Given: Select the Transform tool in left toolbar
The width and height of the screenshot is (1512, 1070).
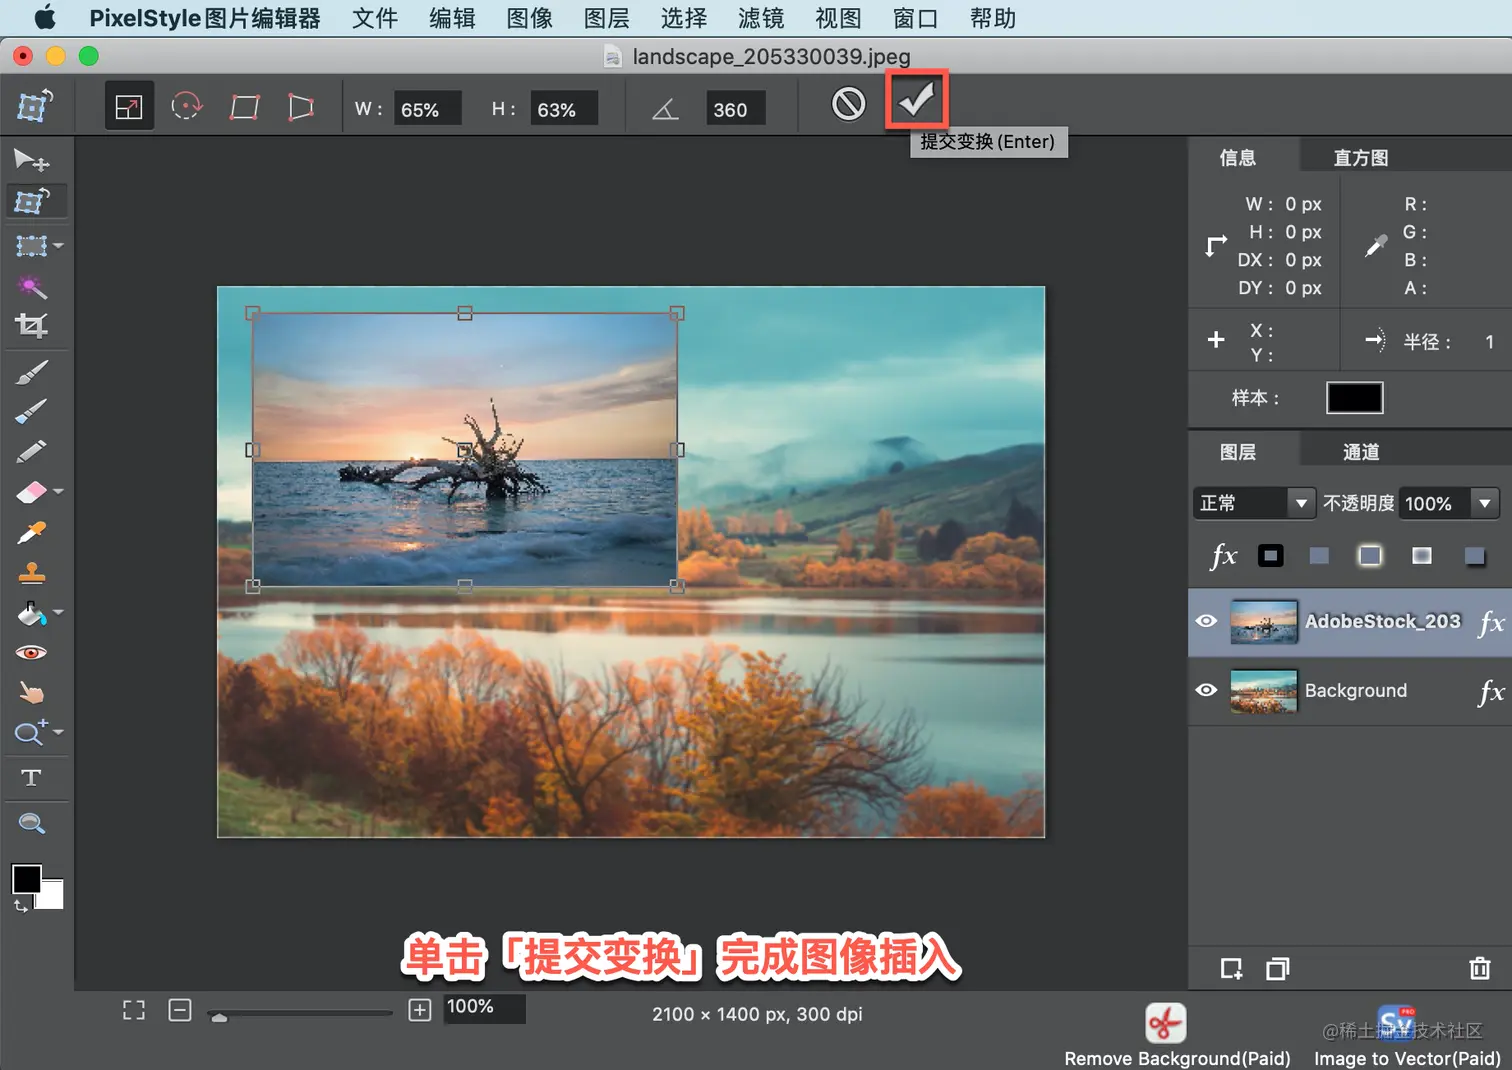Looking at the screenshot, I should 33,201.
